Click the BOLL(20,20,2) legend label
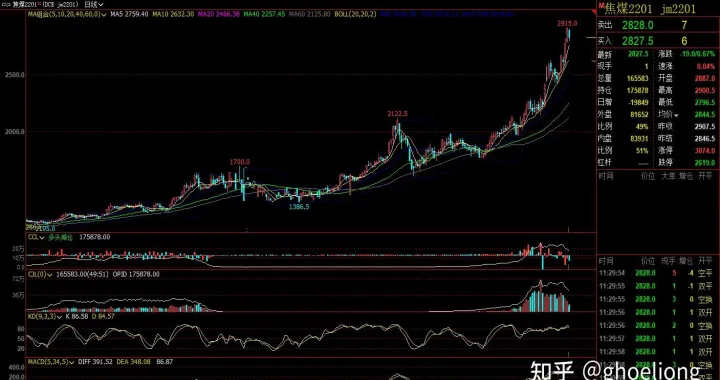Image resolution: width=720 pixels, height=380 pixels. [355, 15]
